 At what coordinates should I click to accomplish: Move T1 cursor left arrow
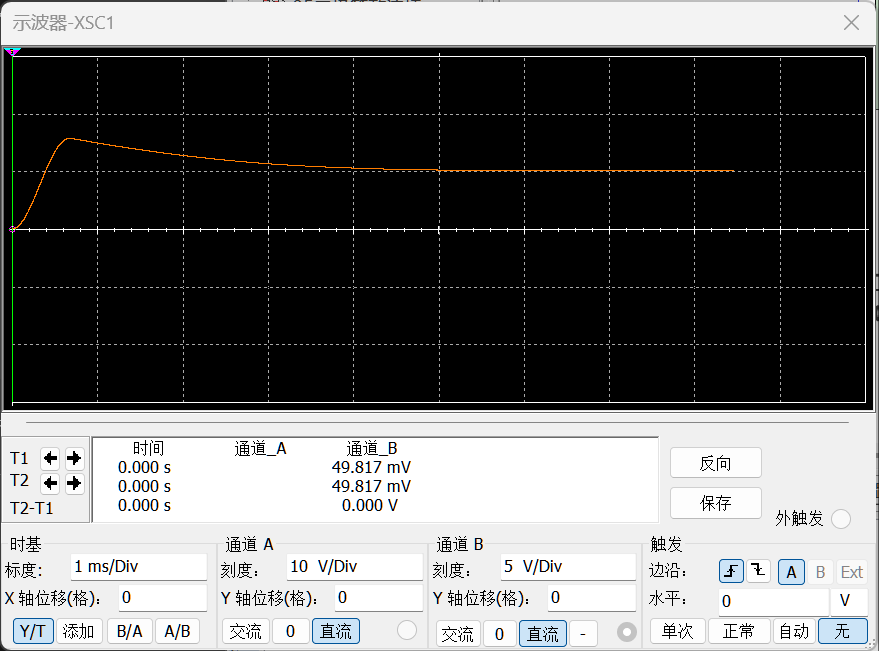click(50, 458)
